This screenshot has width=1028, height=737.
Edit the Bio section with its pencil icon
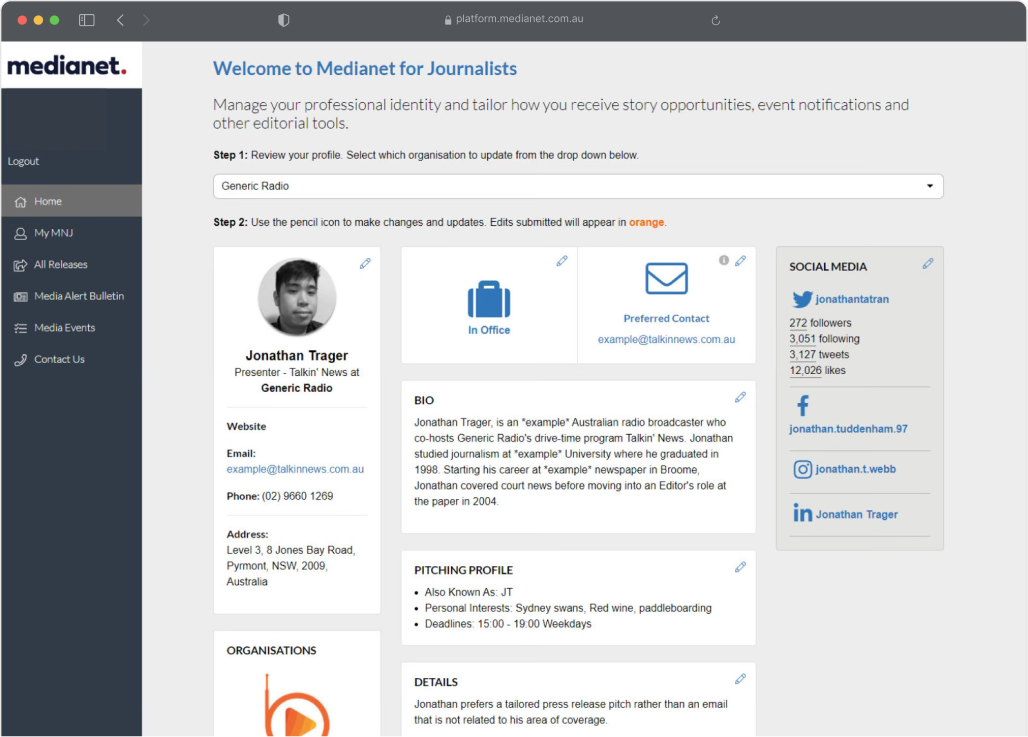pyautogui.click(x=740, y=397)
